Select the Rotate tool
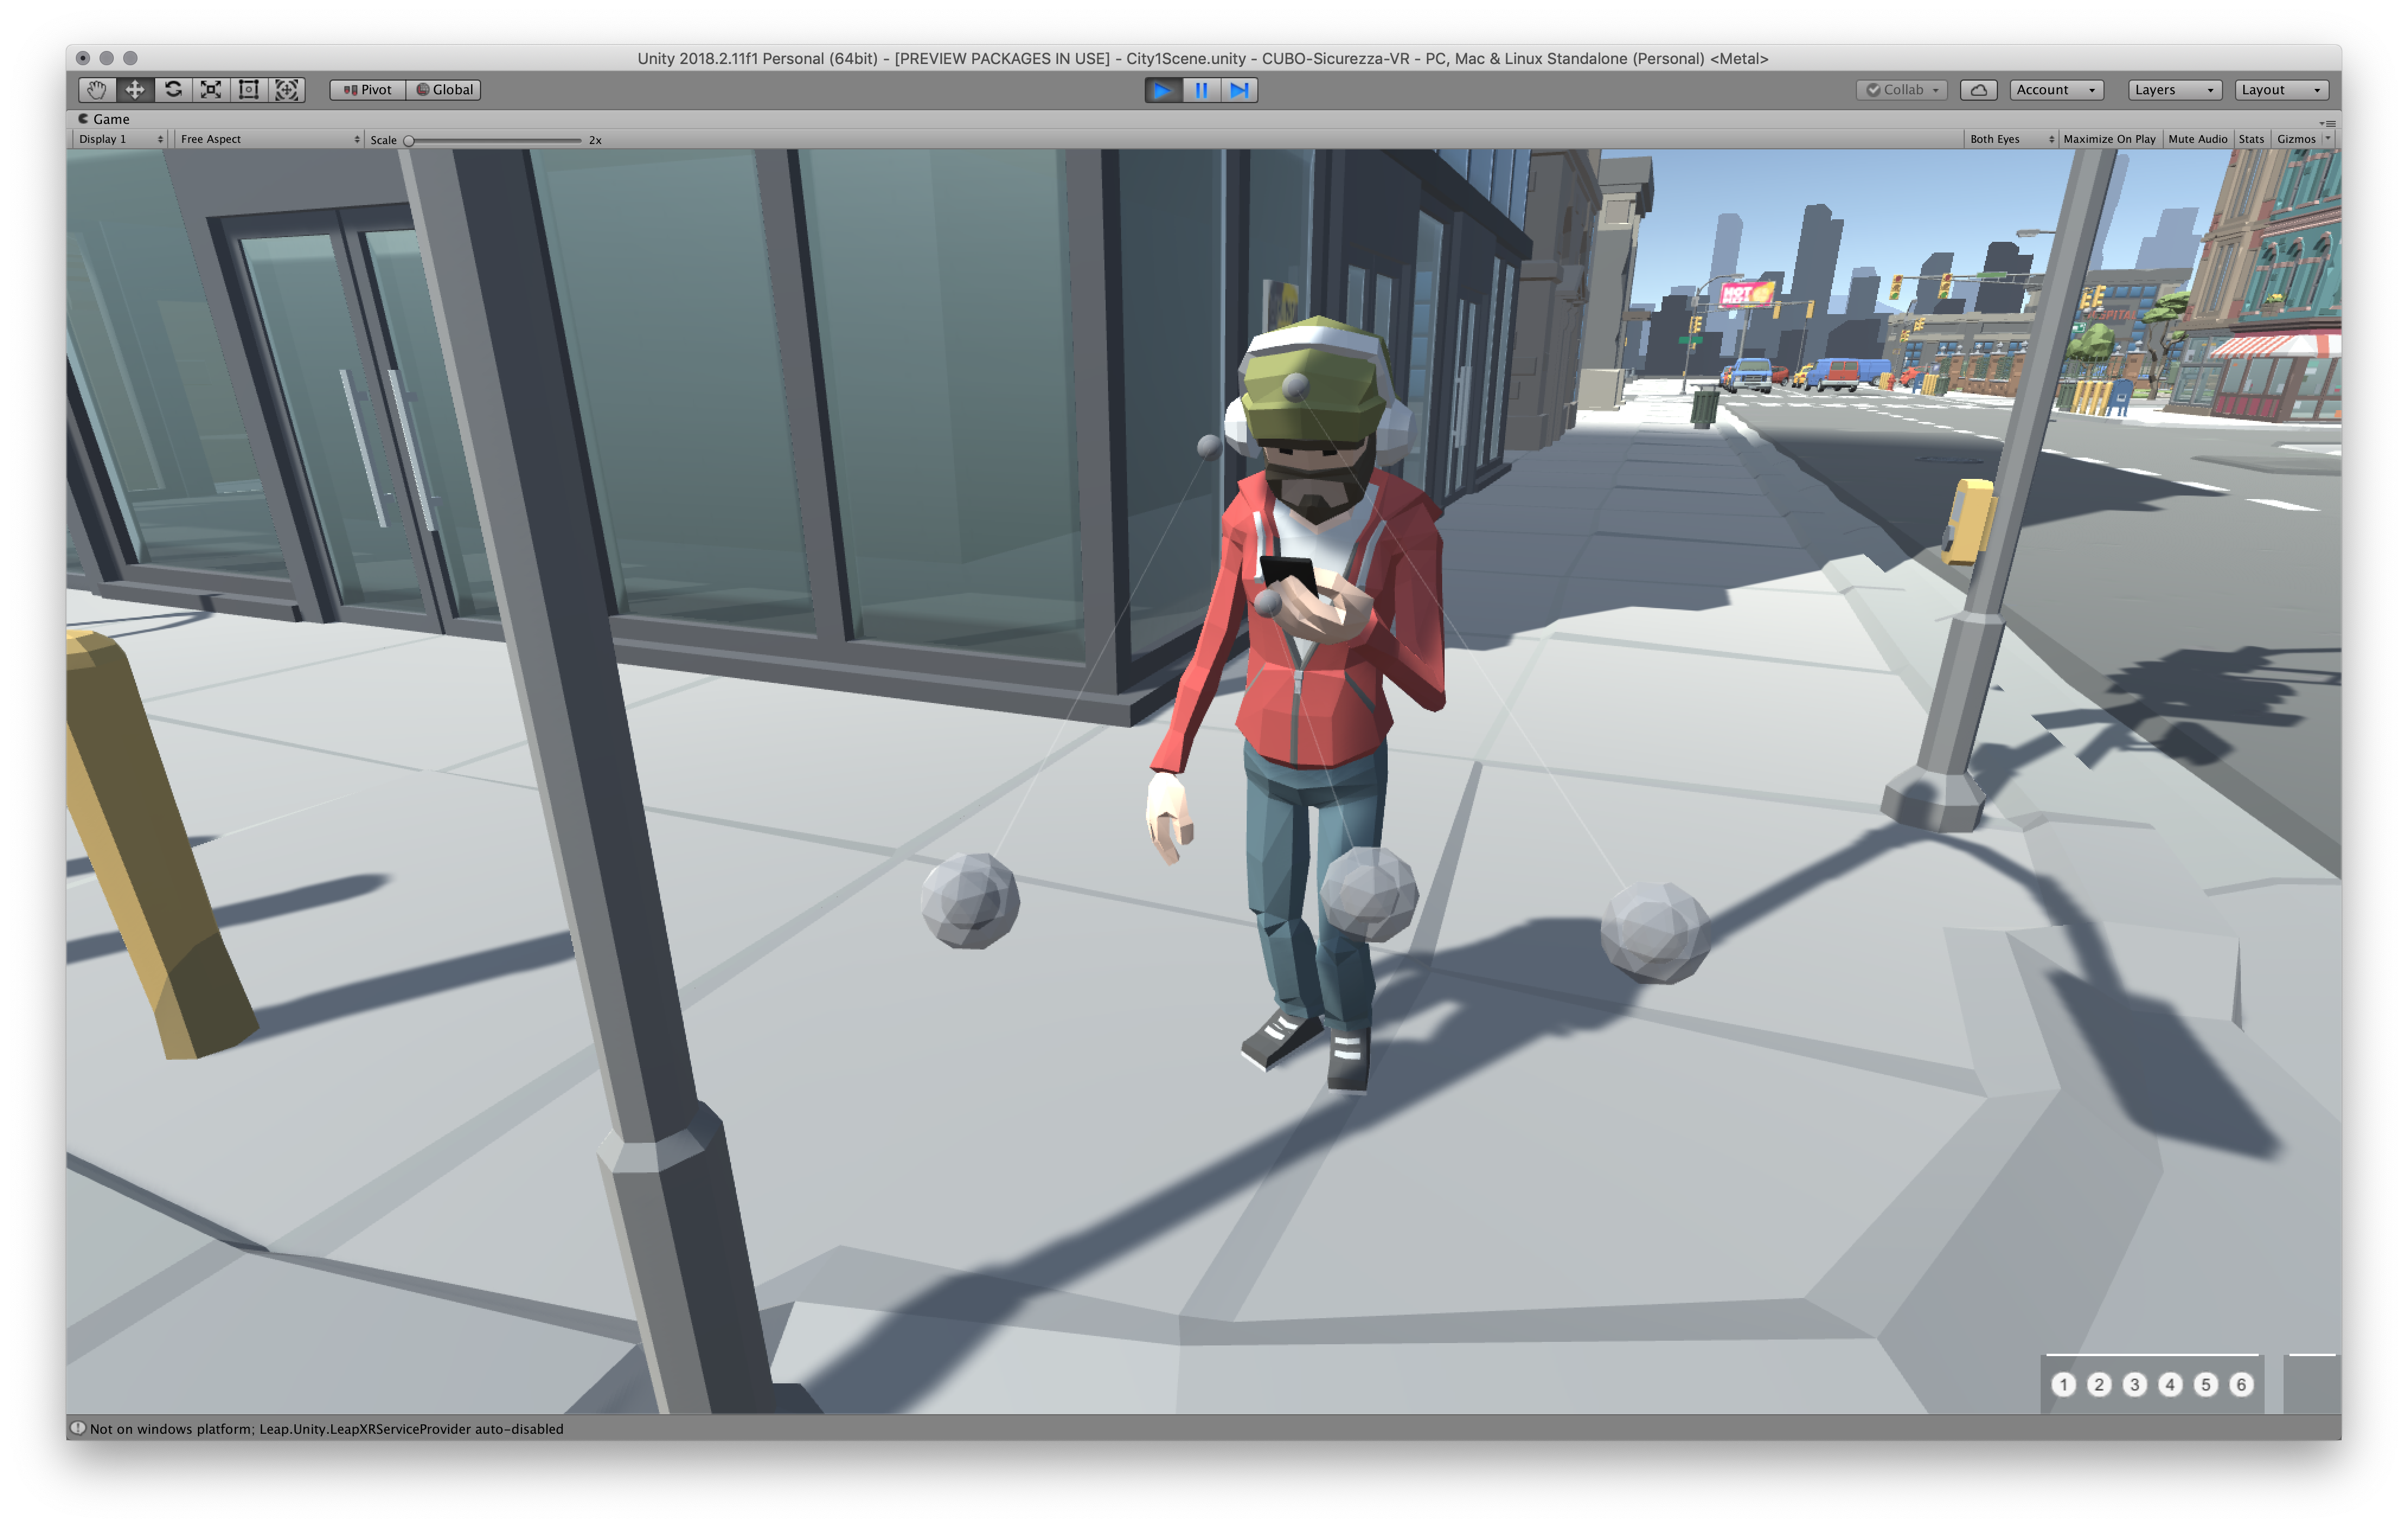The image size is (2408, 1528). (x=173, y=89)
